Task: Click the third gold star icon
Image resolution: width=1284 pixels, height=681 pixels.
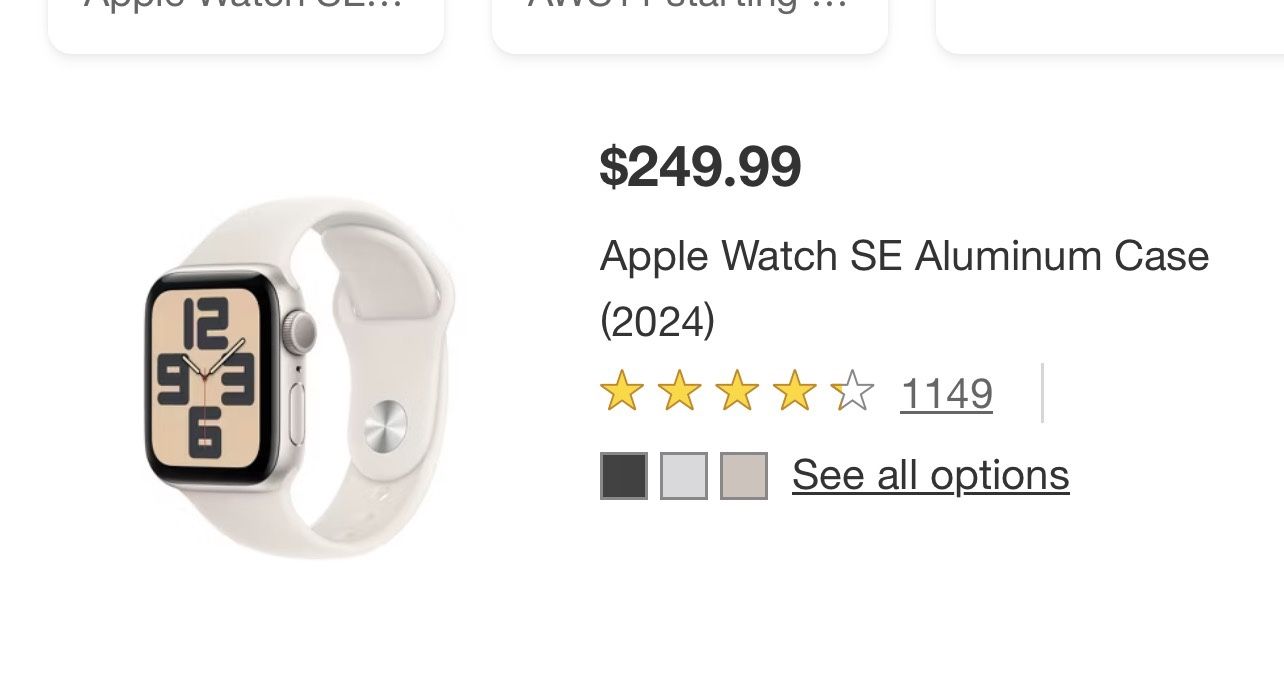Action: coord(738,391)
